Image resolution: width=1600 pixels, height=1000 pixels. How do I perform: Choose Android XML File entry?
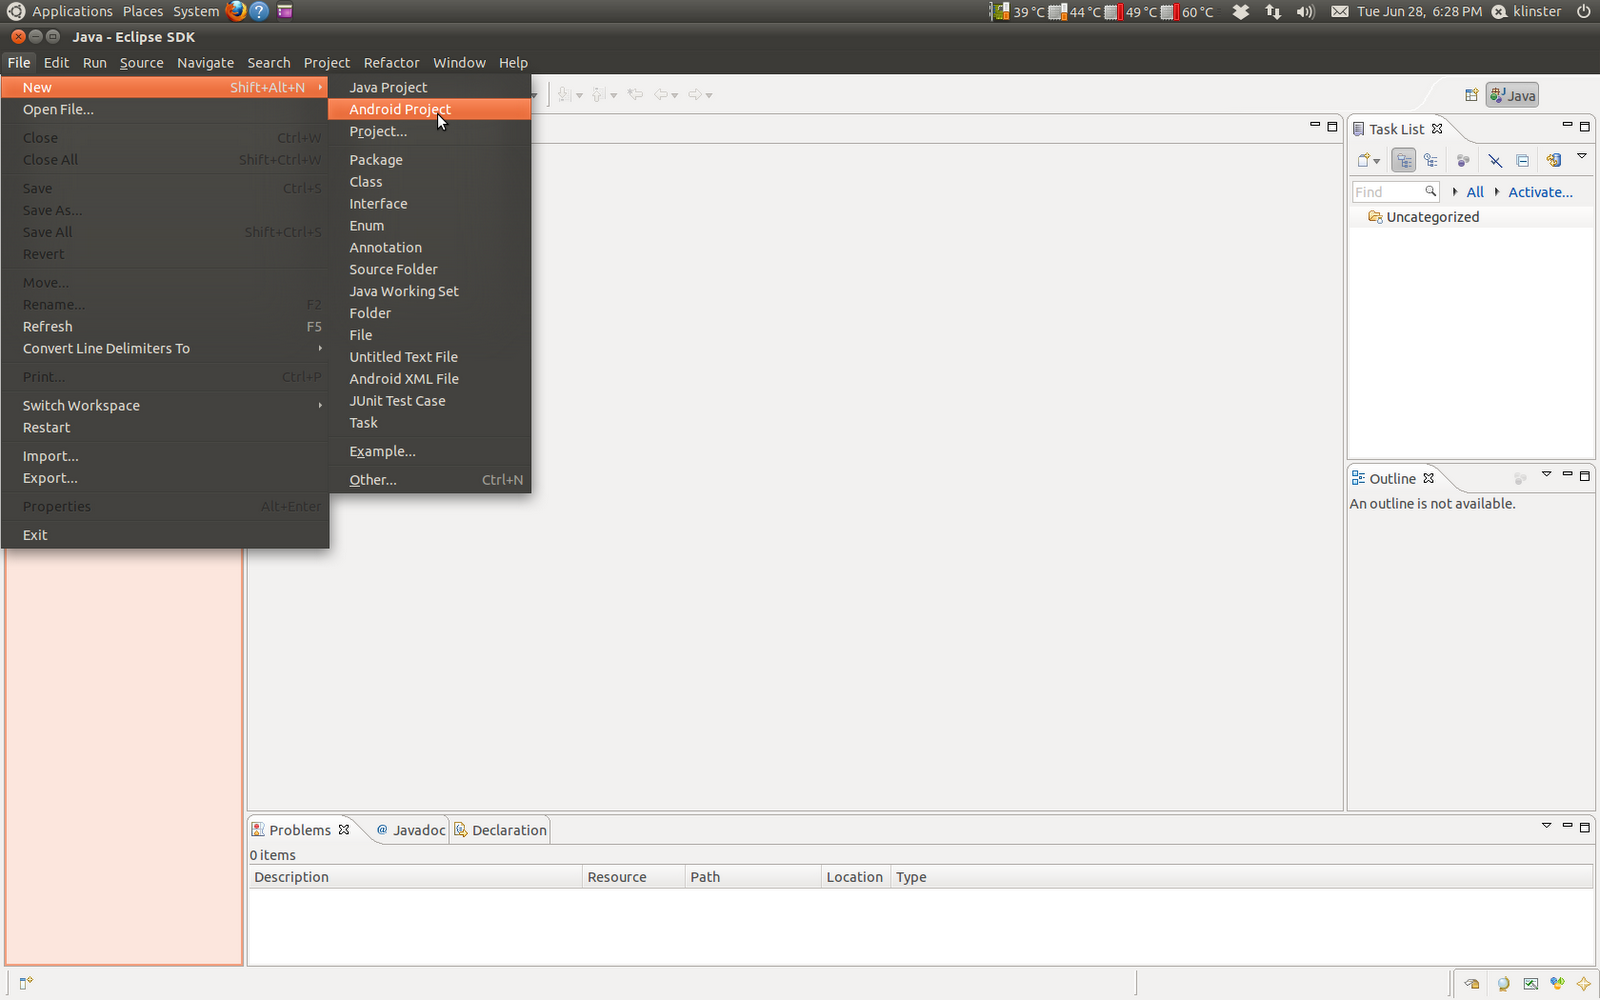[429, 378]
